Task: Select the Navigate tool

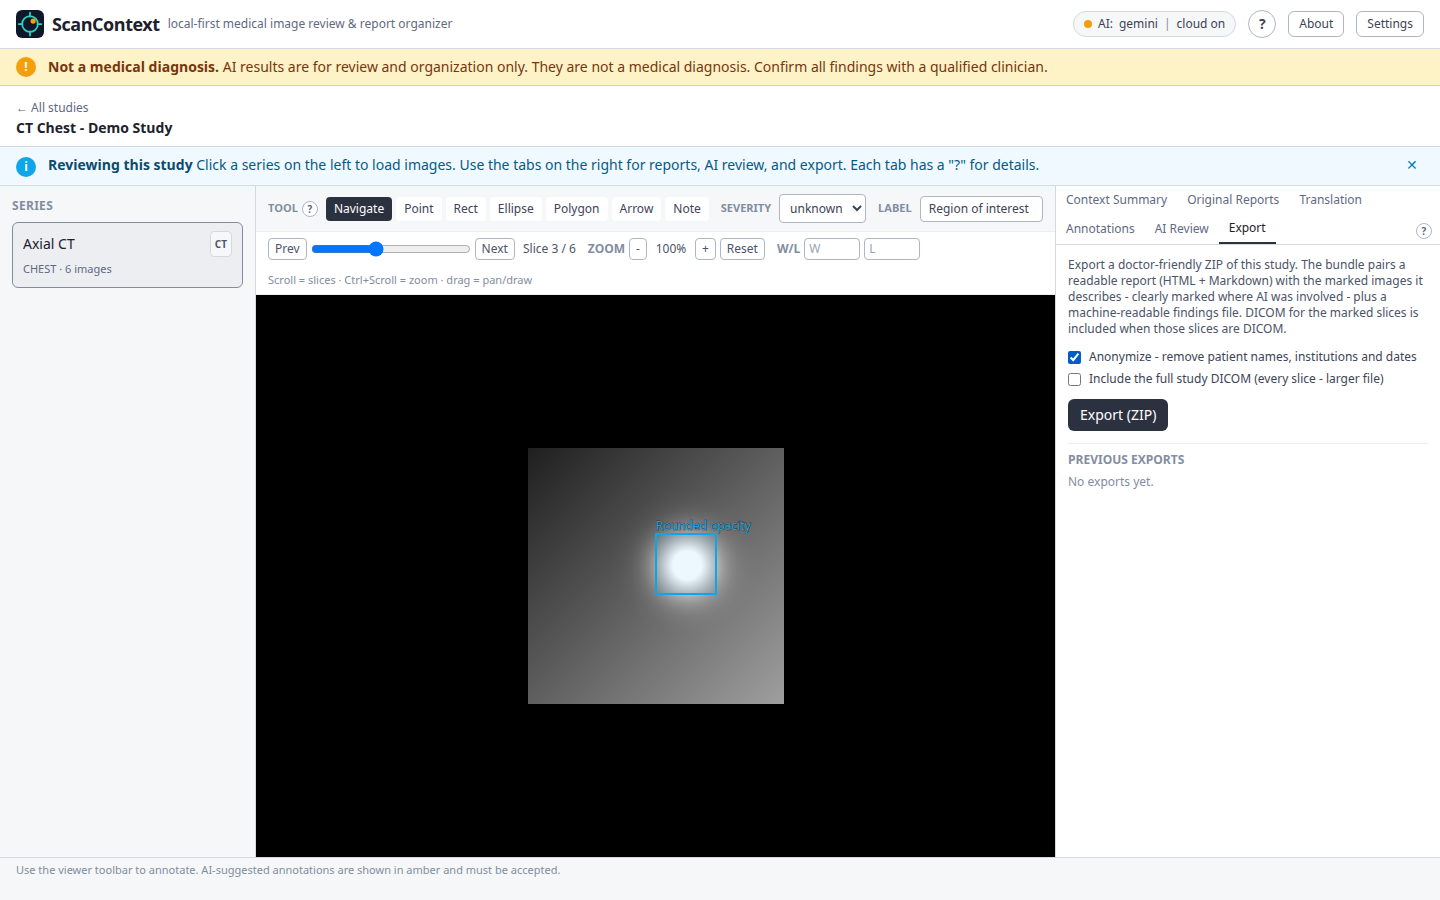Action: [x=359, y=209]
